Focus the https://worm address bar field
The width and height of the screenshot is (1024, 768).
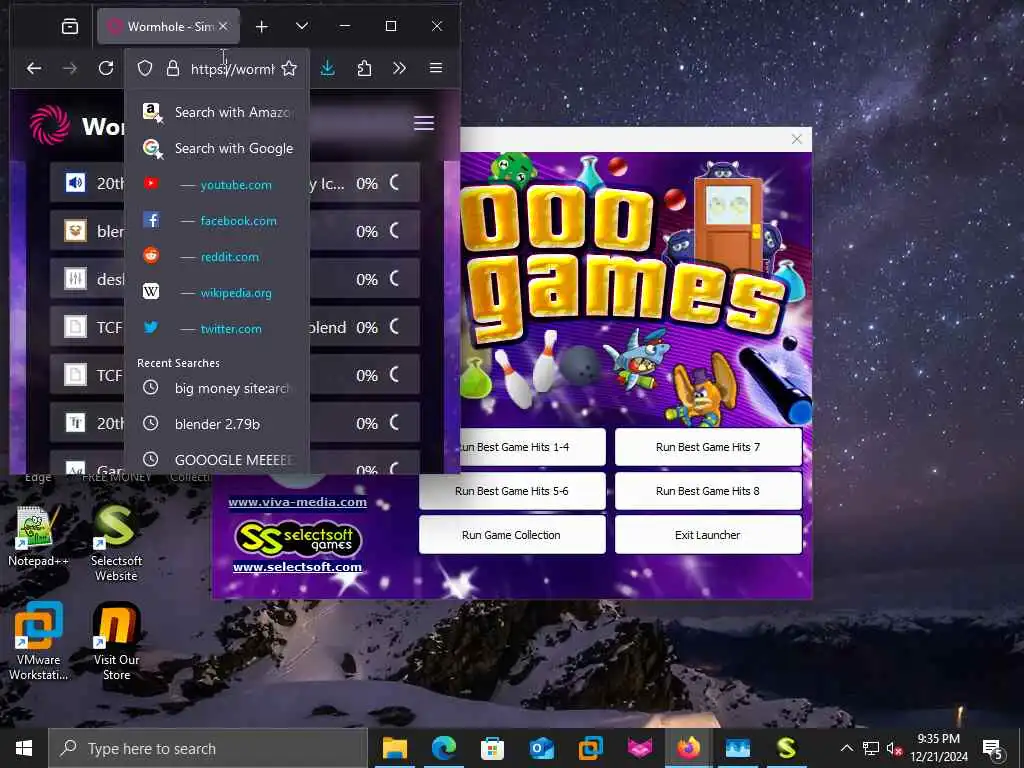pos(232,69)
